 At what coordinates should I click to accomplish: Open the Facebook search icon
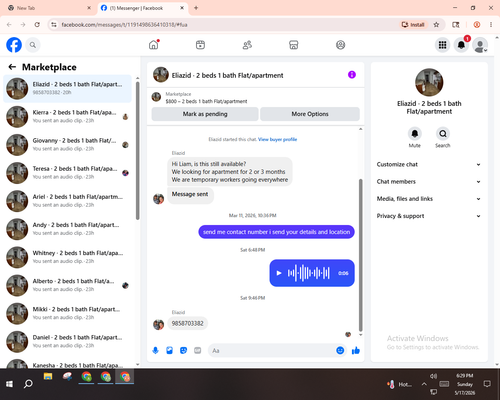[33, 45]
